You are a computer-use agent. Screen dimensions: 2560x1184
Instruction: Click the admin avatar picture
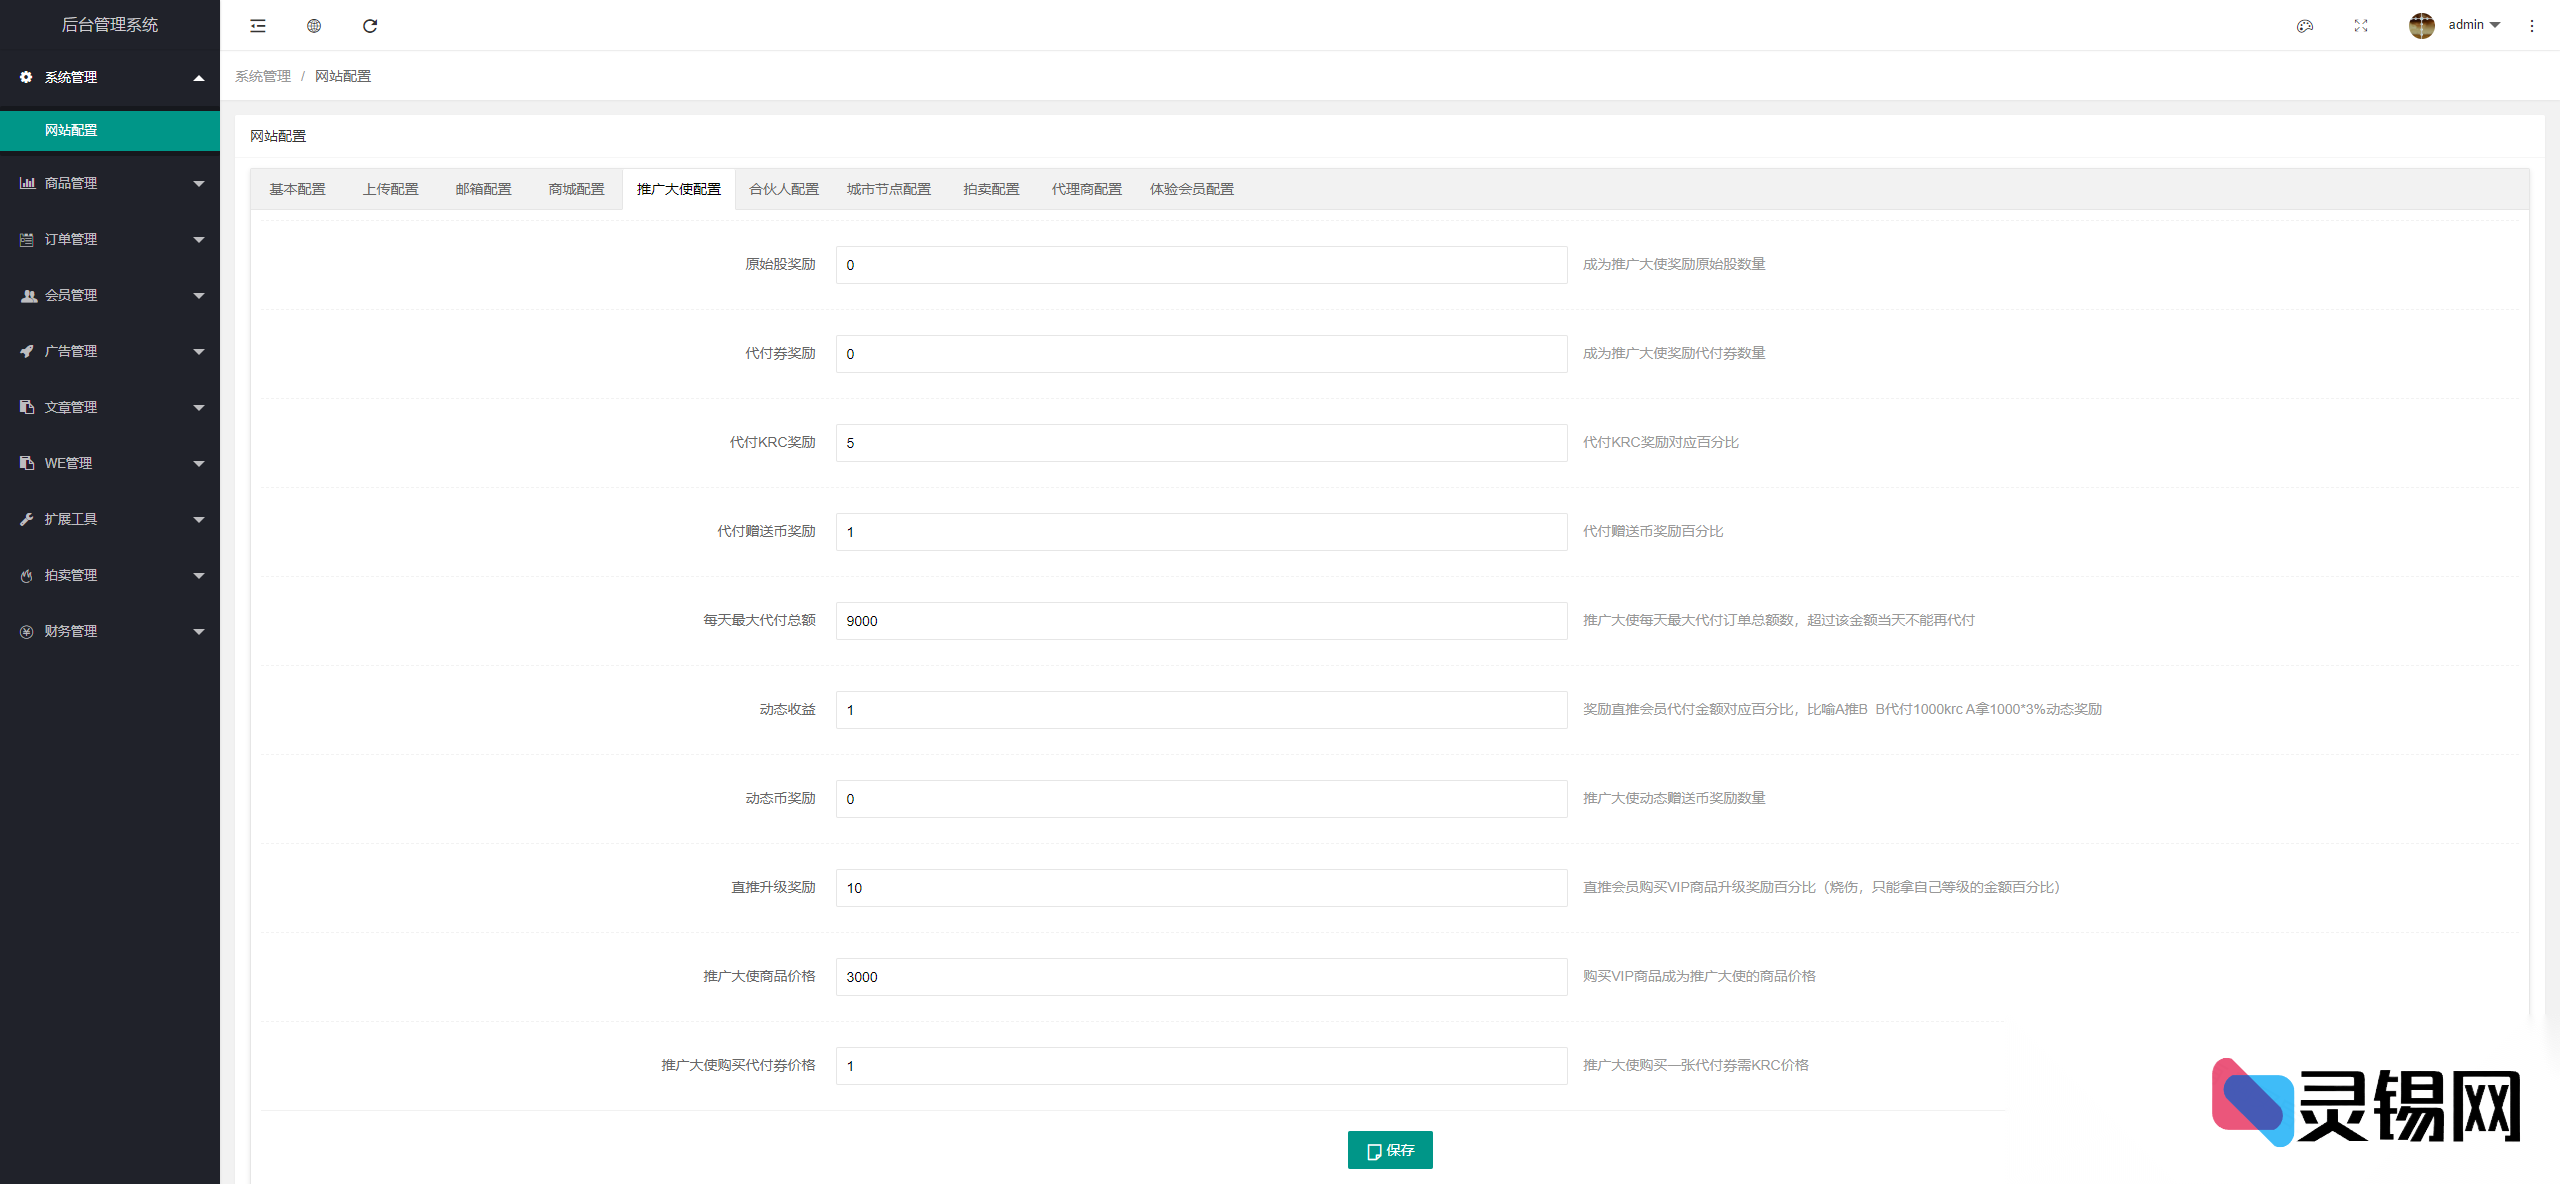pyautogui.click(x=2421, y=26)
